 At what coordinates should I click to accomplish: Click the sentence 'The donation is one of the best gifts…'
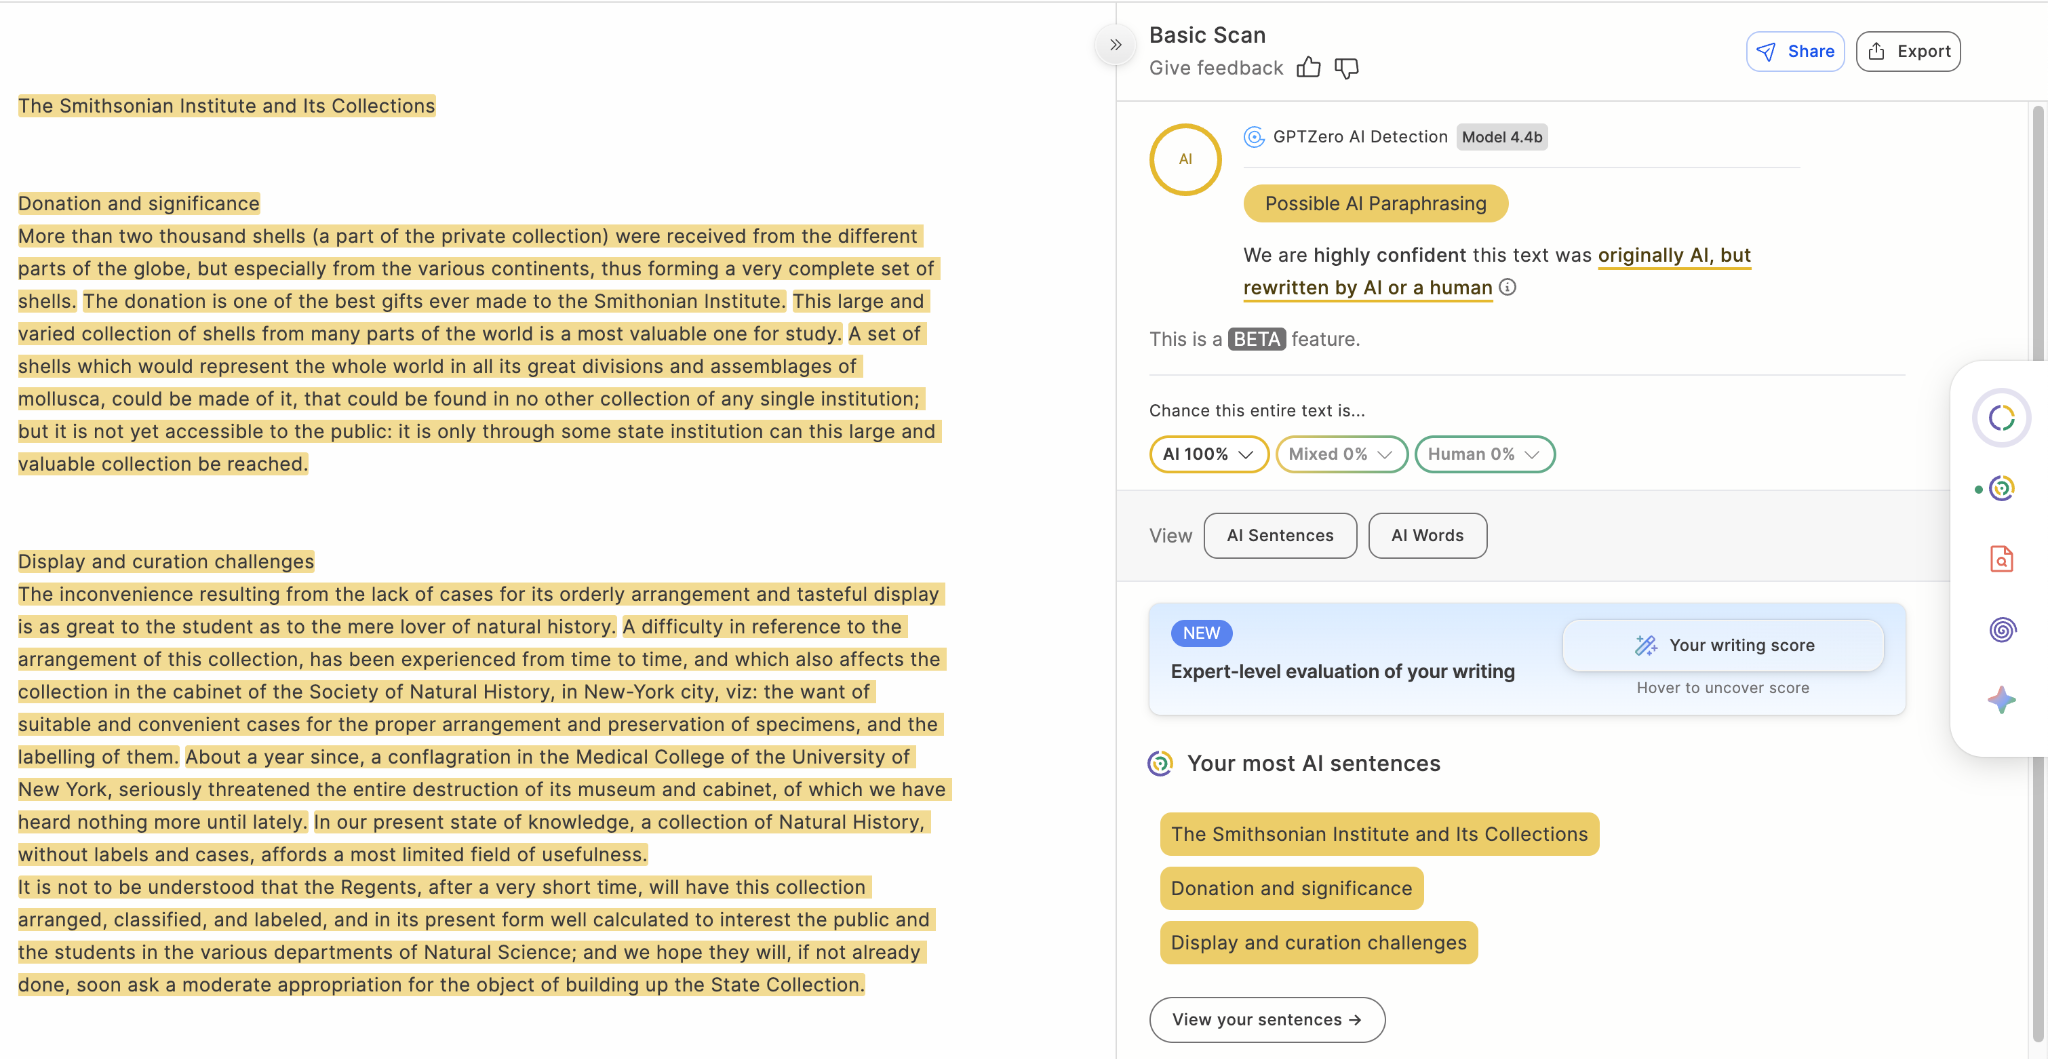tap(435, 302)
